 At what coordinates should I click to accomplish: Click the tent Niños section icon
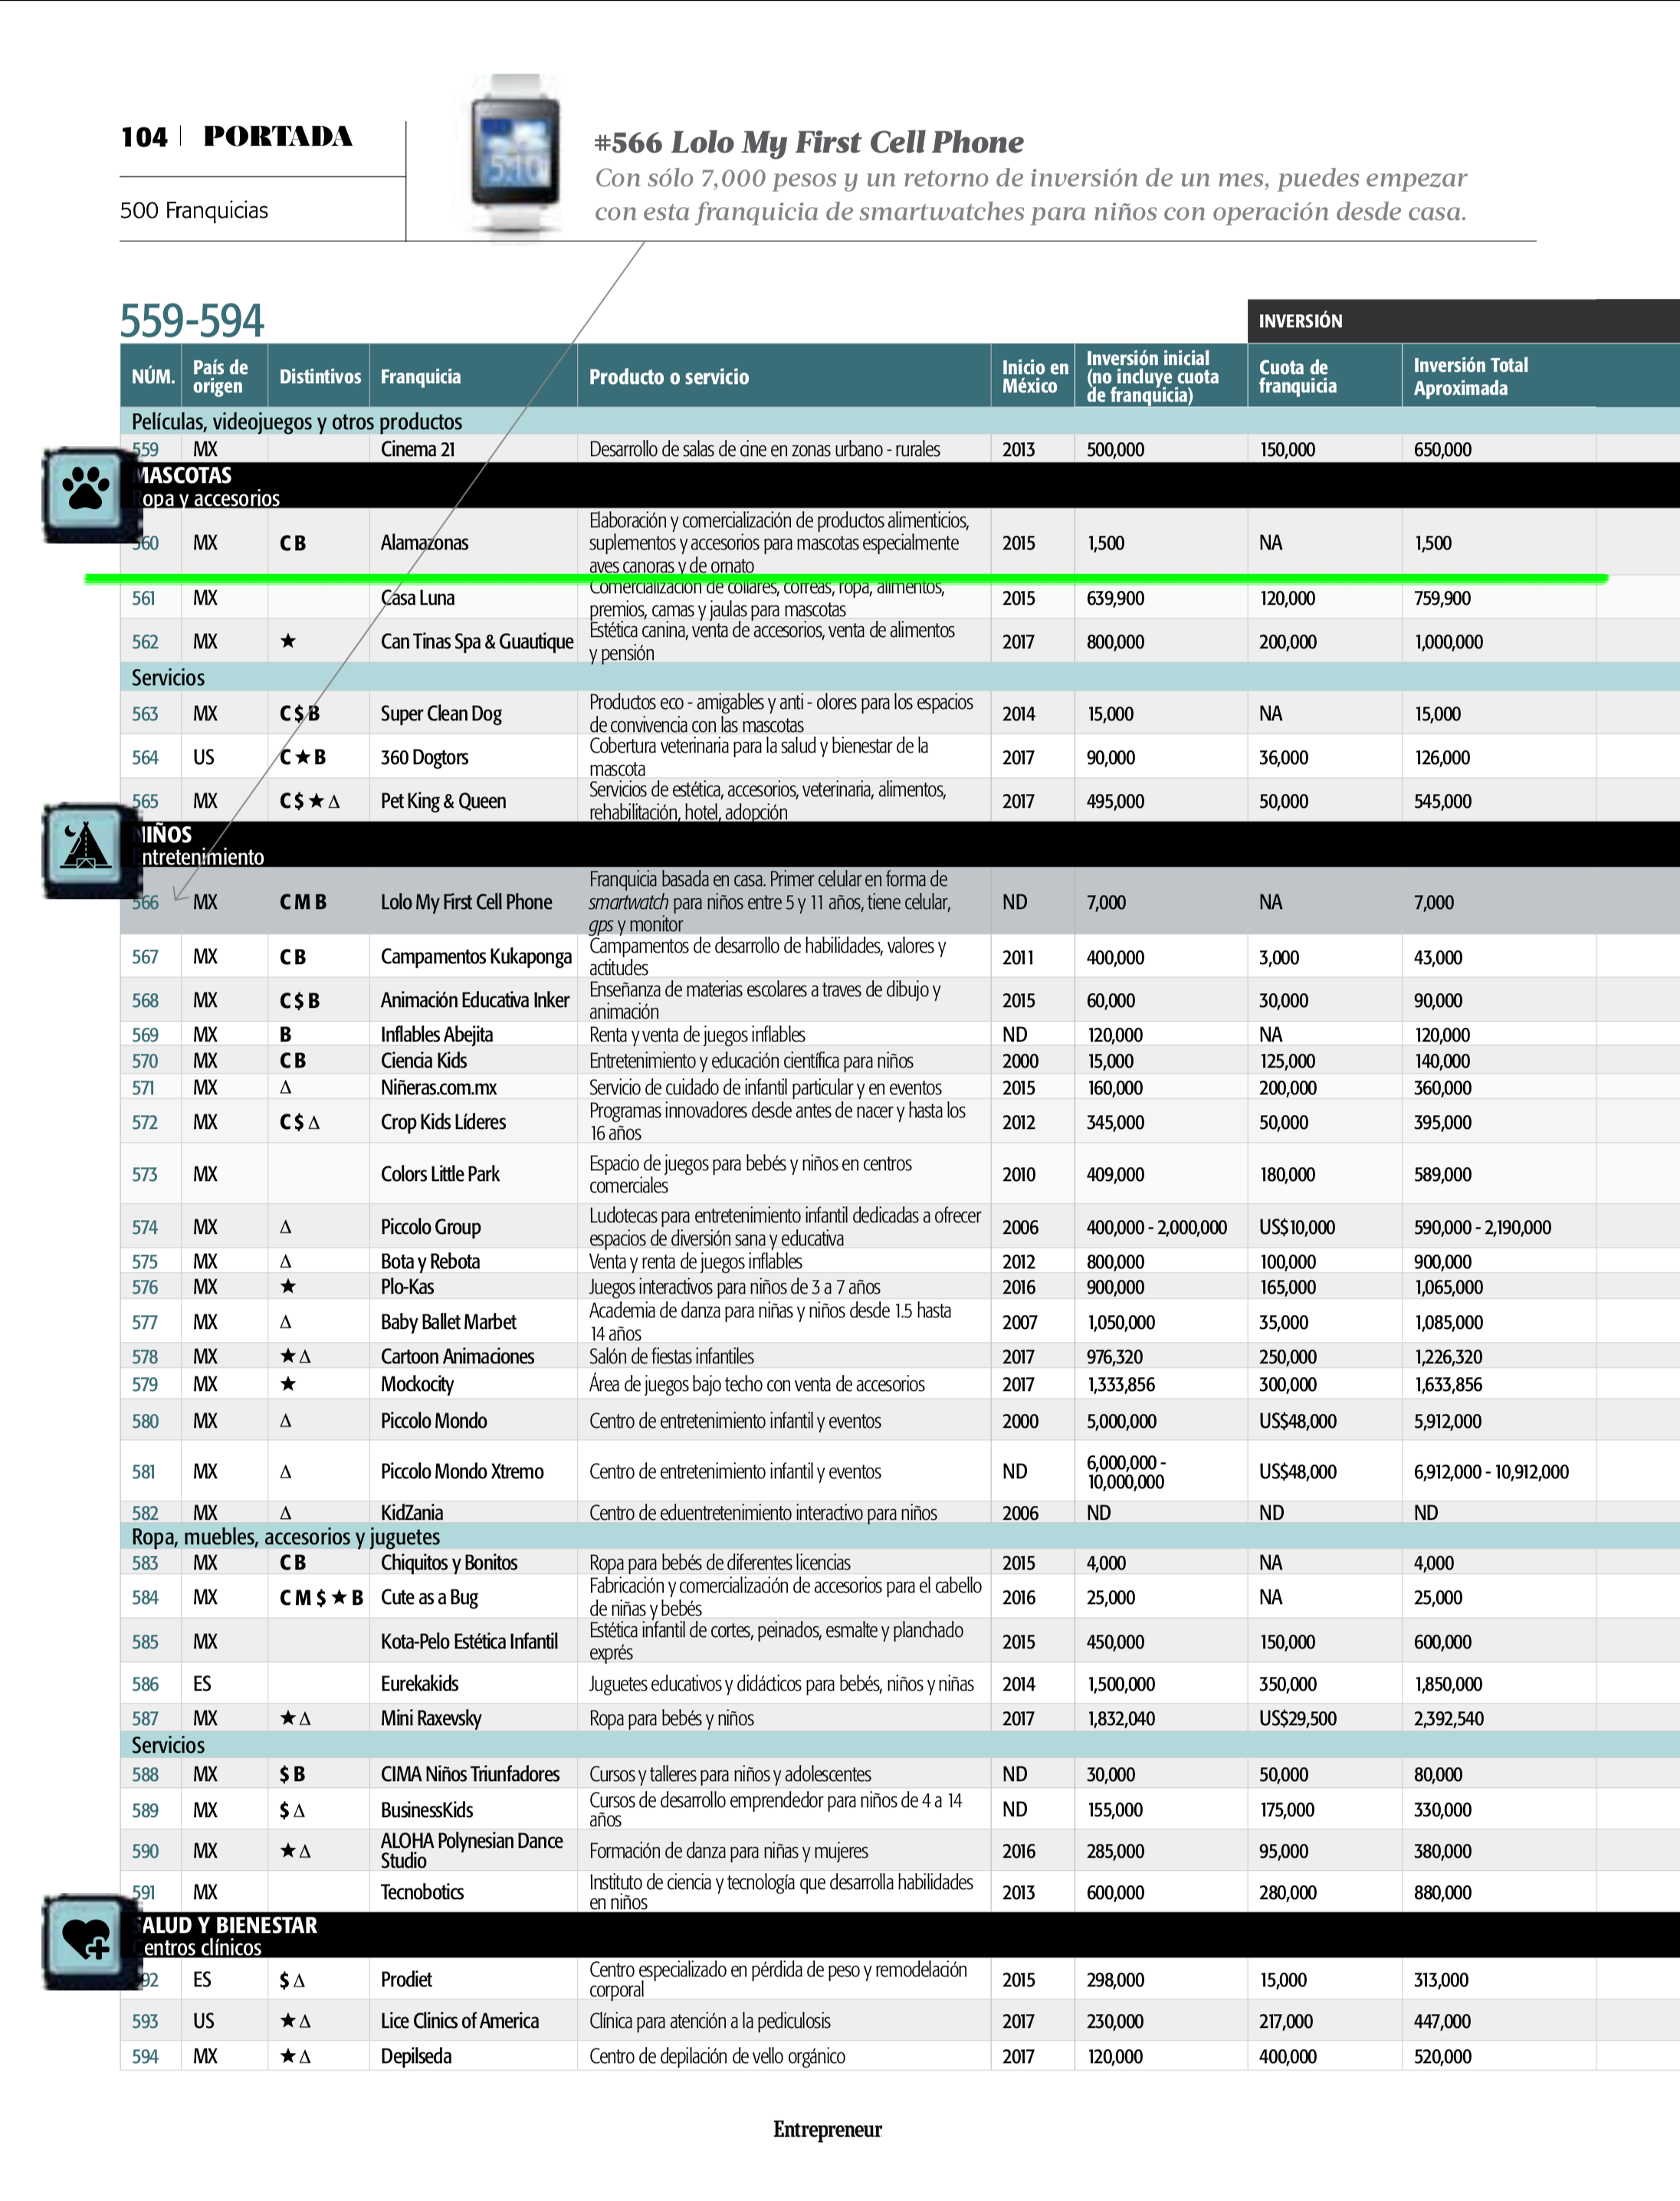coord(87,850)
